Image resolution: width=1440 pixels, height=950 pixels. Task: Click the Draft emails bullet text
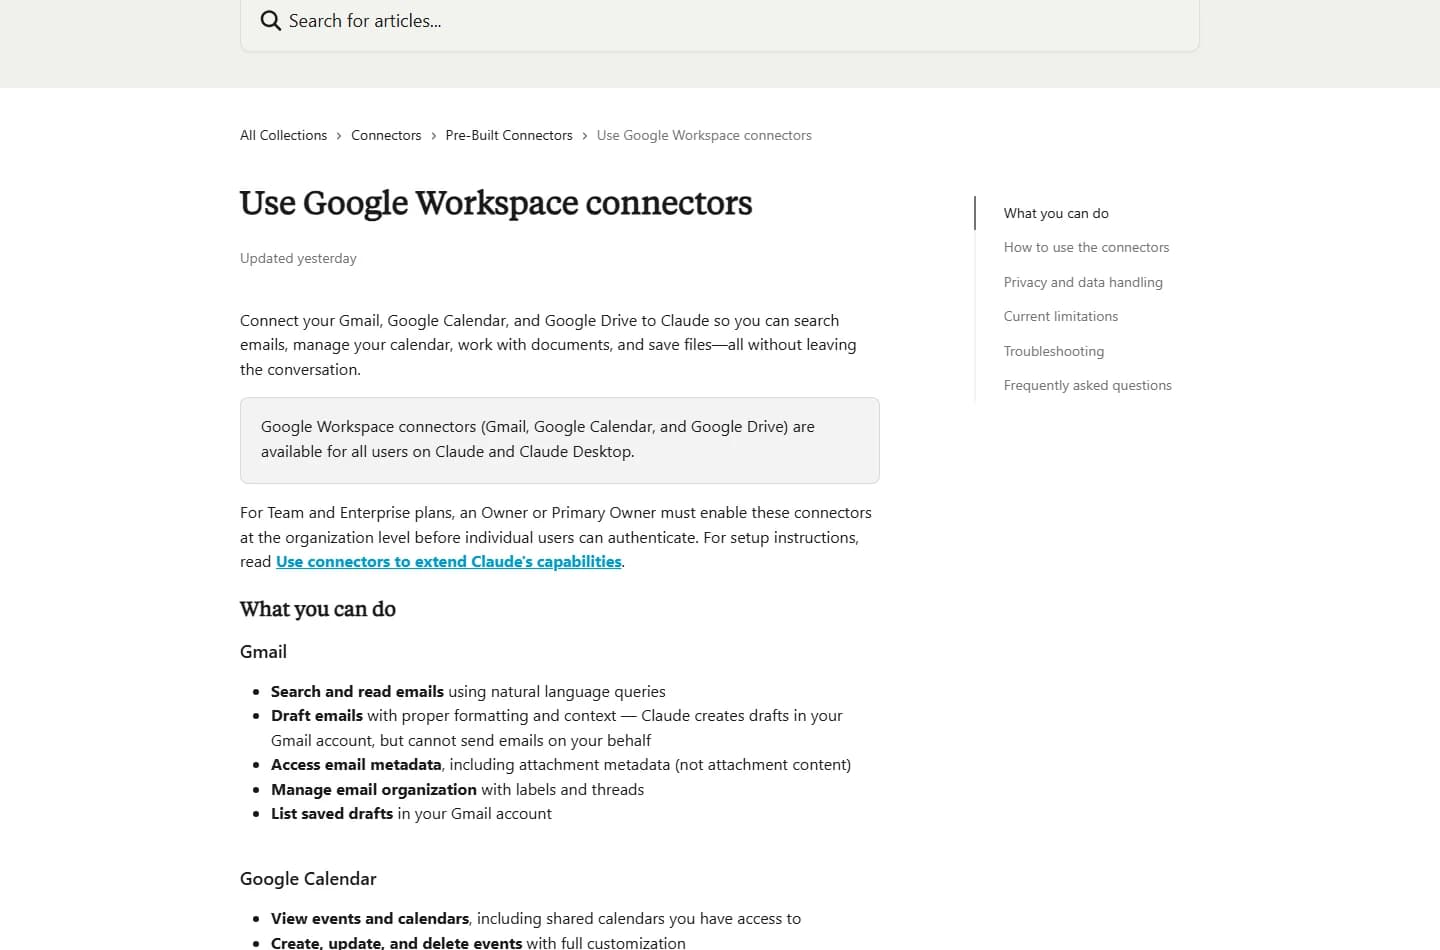557,728
